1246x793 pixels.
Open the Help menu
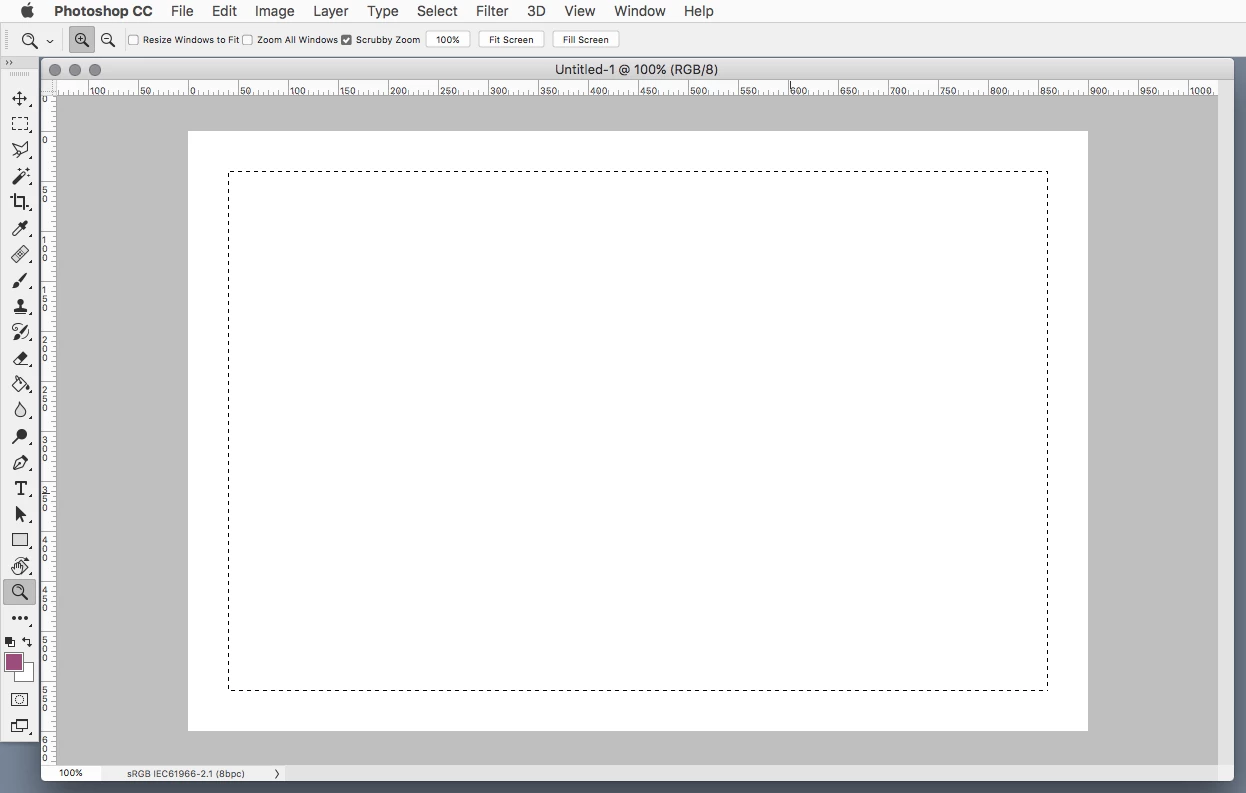(699, 11)
